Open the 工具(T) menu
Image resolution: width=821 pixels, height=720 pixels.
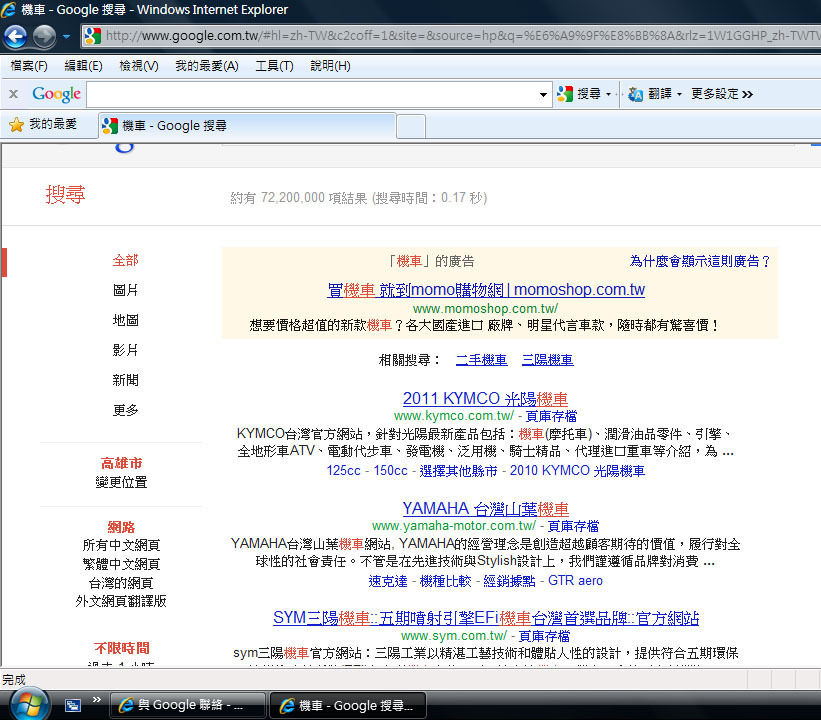pos(274,66)
